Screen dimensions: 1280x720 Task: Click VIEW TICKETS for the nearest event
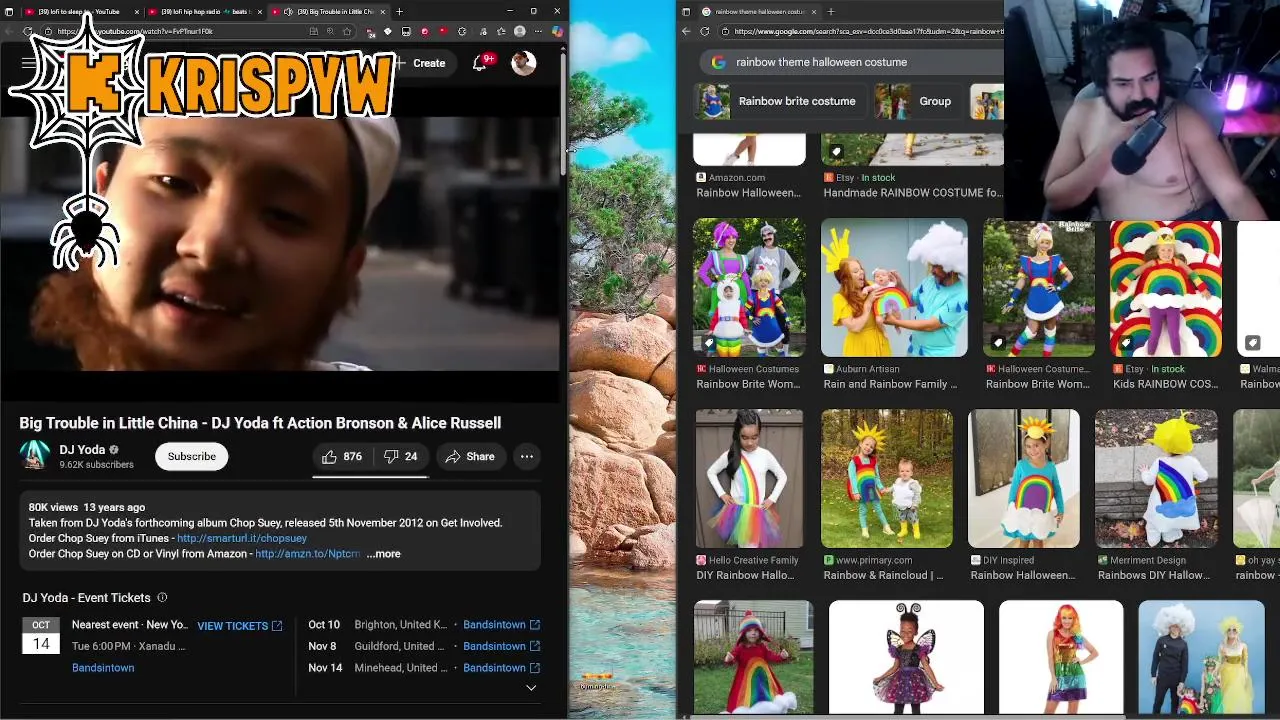[240, 626]
